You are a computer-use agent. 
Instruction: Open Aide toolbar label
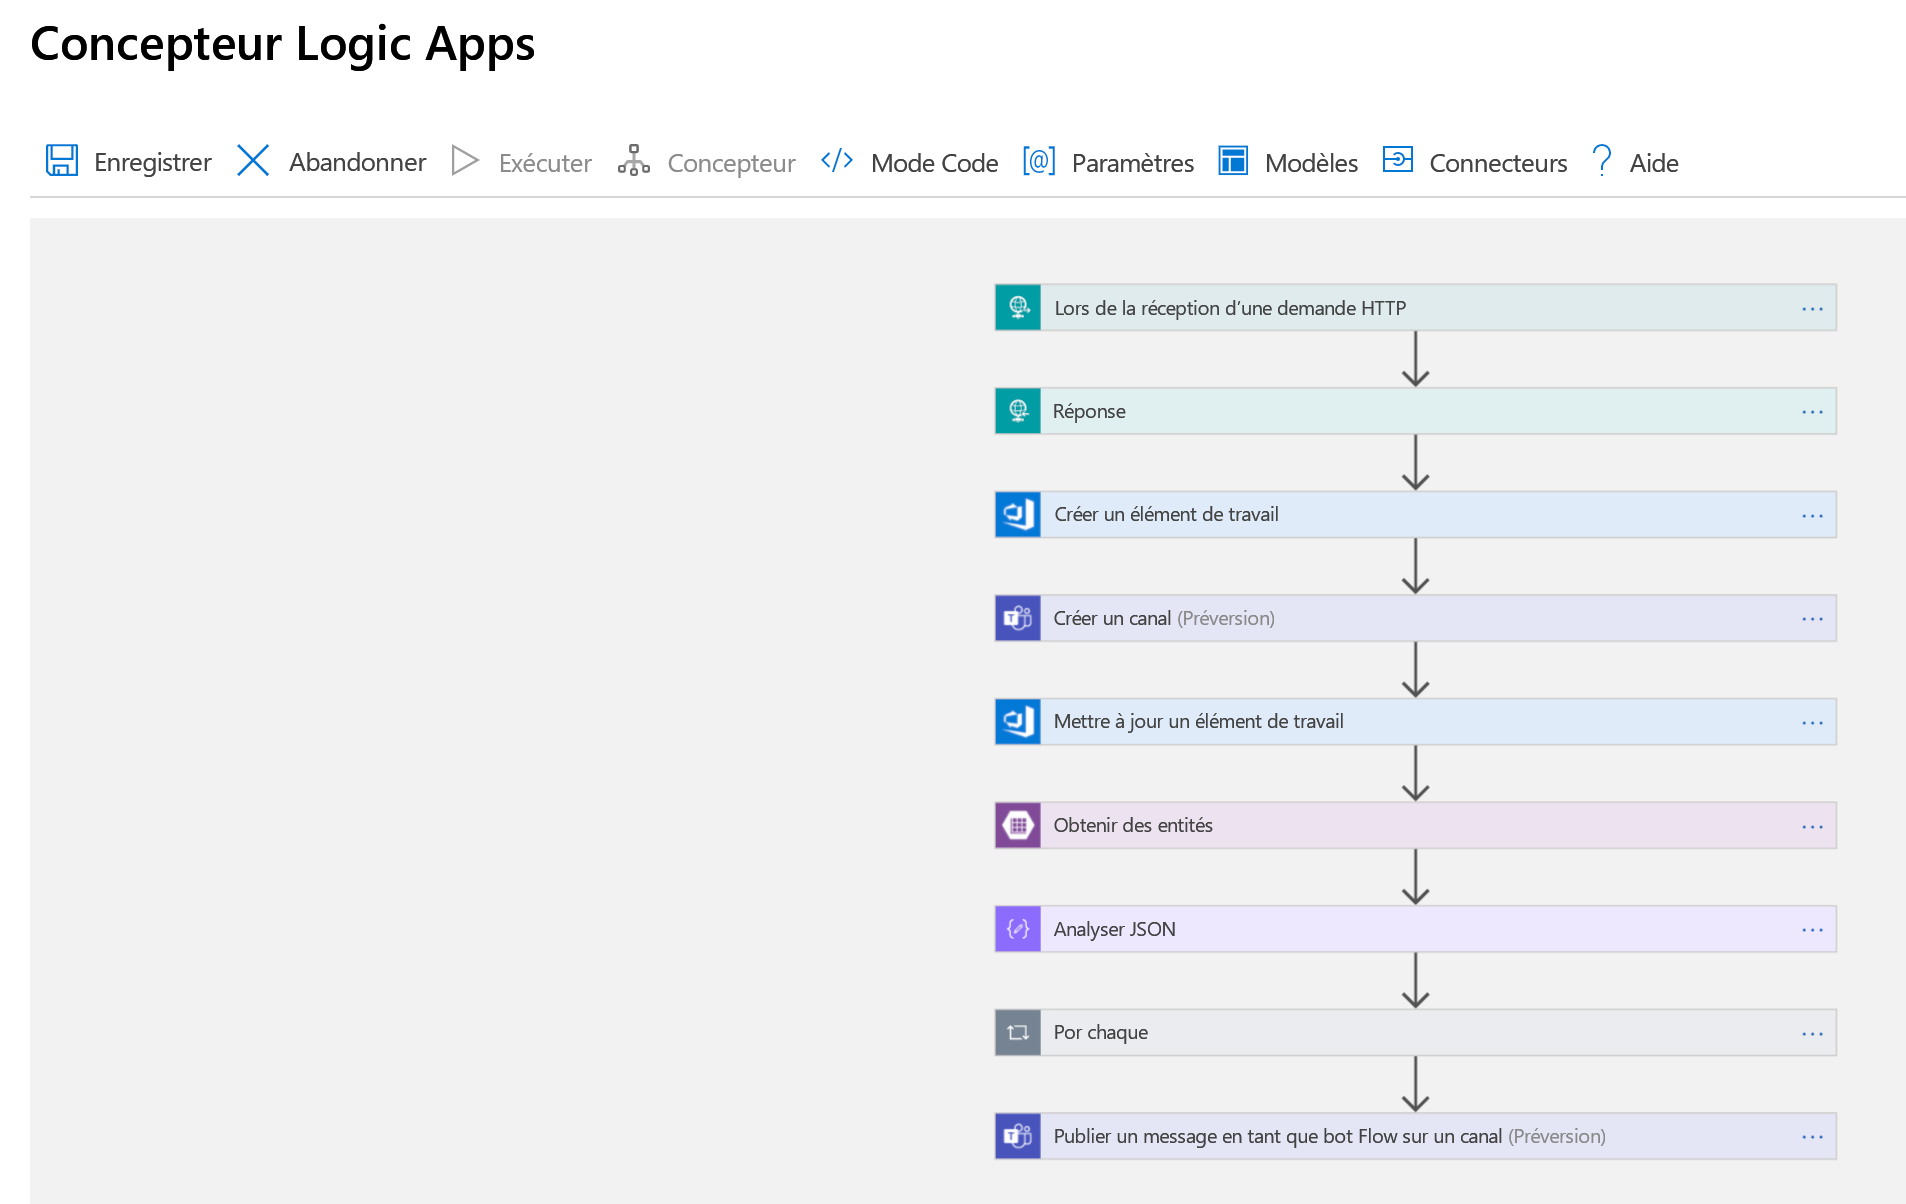click(x=1654, y=163)
